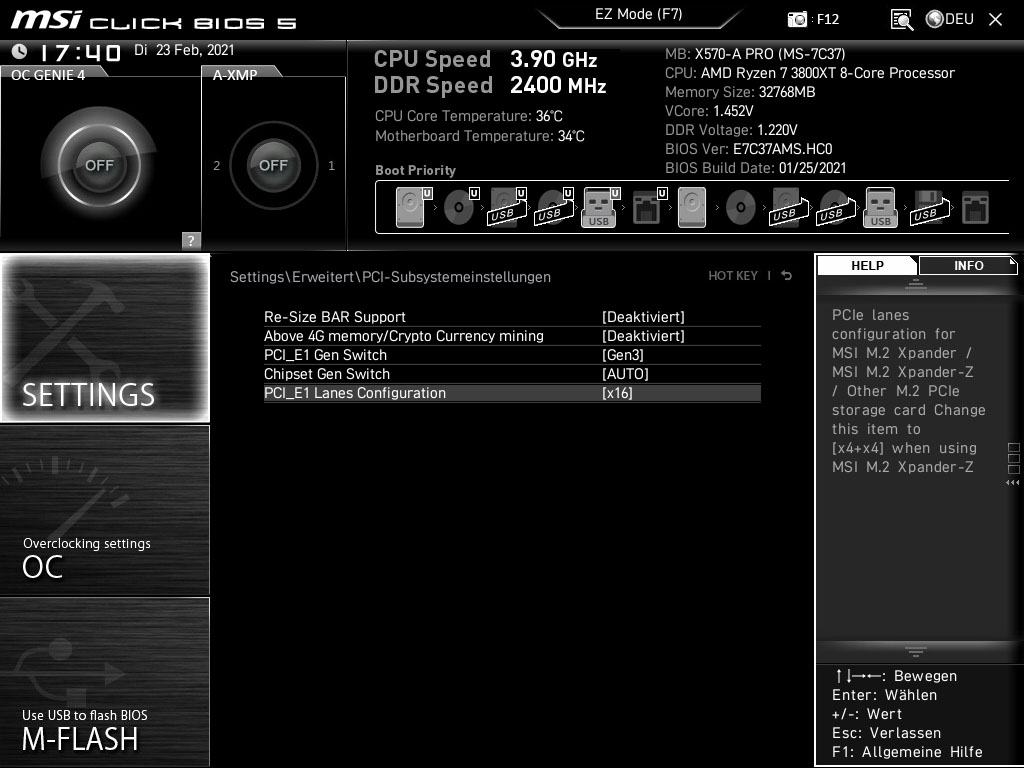Open the OC Genie question mark help

click(191, 240)
